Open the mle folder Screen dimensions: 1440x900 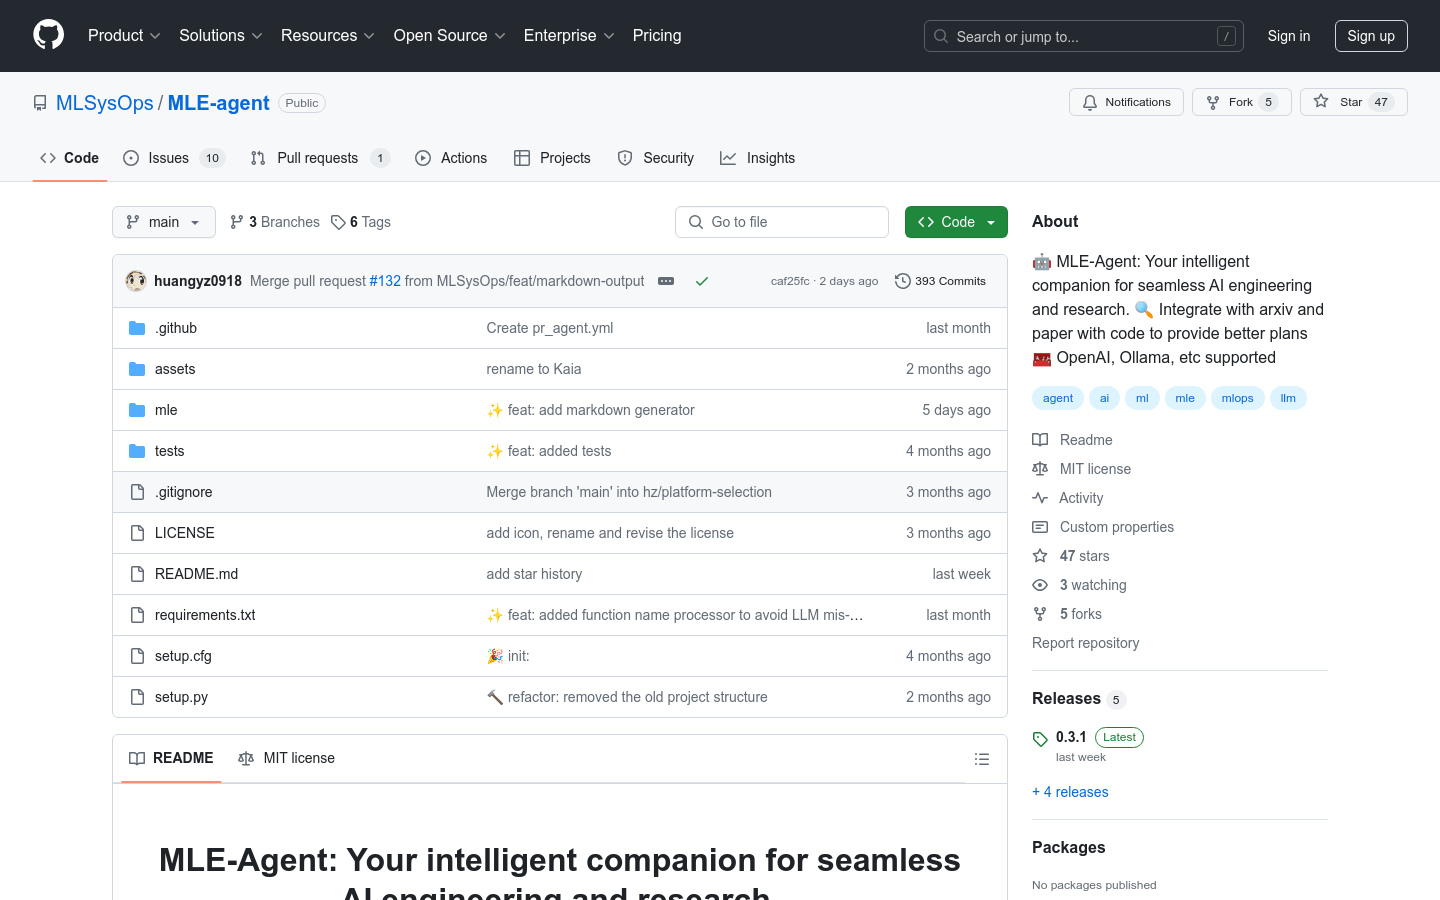166,410
